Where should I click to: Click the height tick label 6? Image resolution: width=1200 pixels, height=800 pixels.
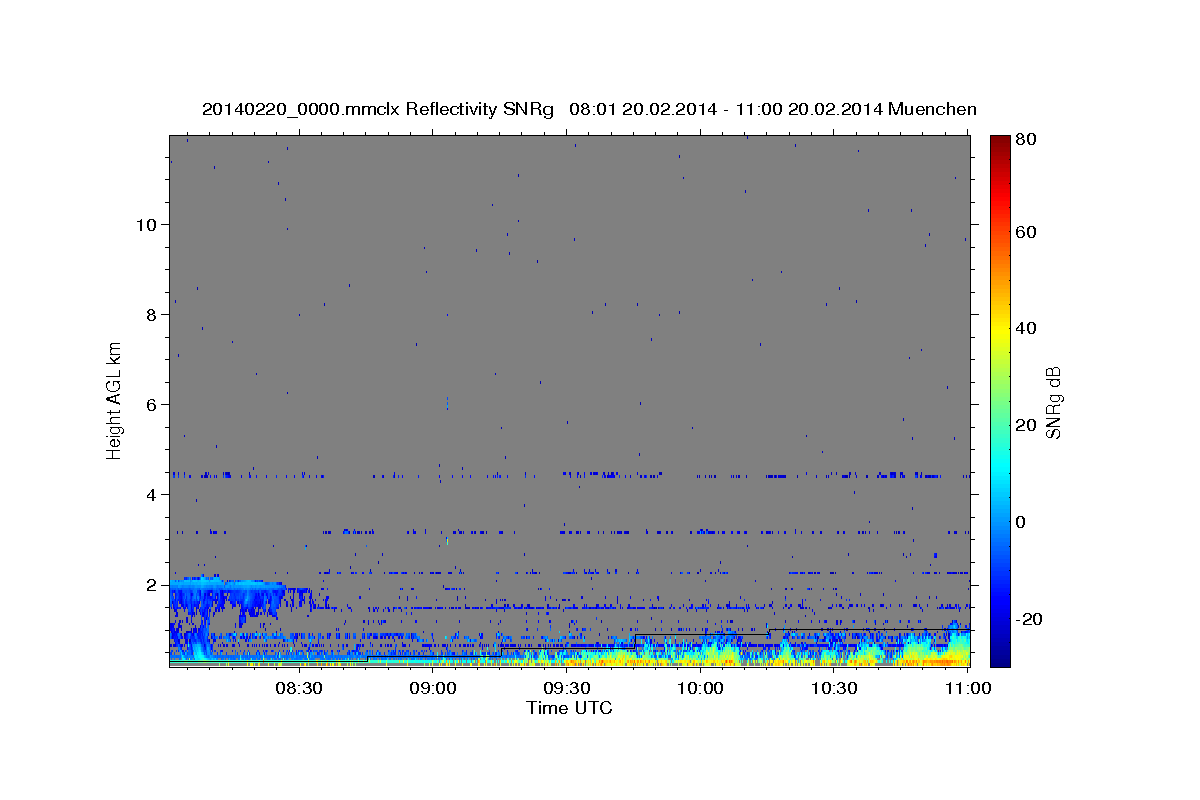coord(151,404)
